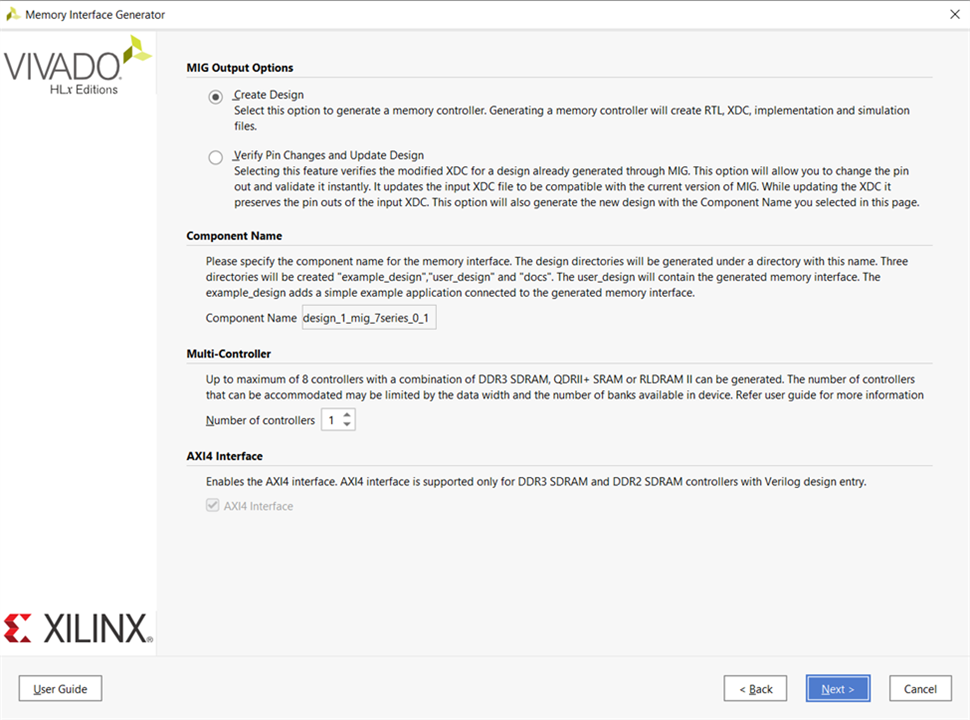Viewport: 970px width, 720px height.
Task: Click 'Enables the AXI4 interface' description text
Action: pos(536,481)
